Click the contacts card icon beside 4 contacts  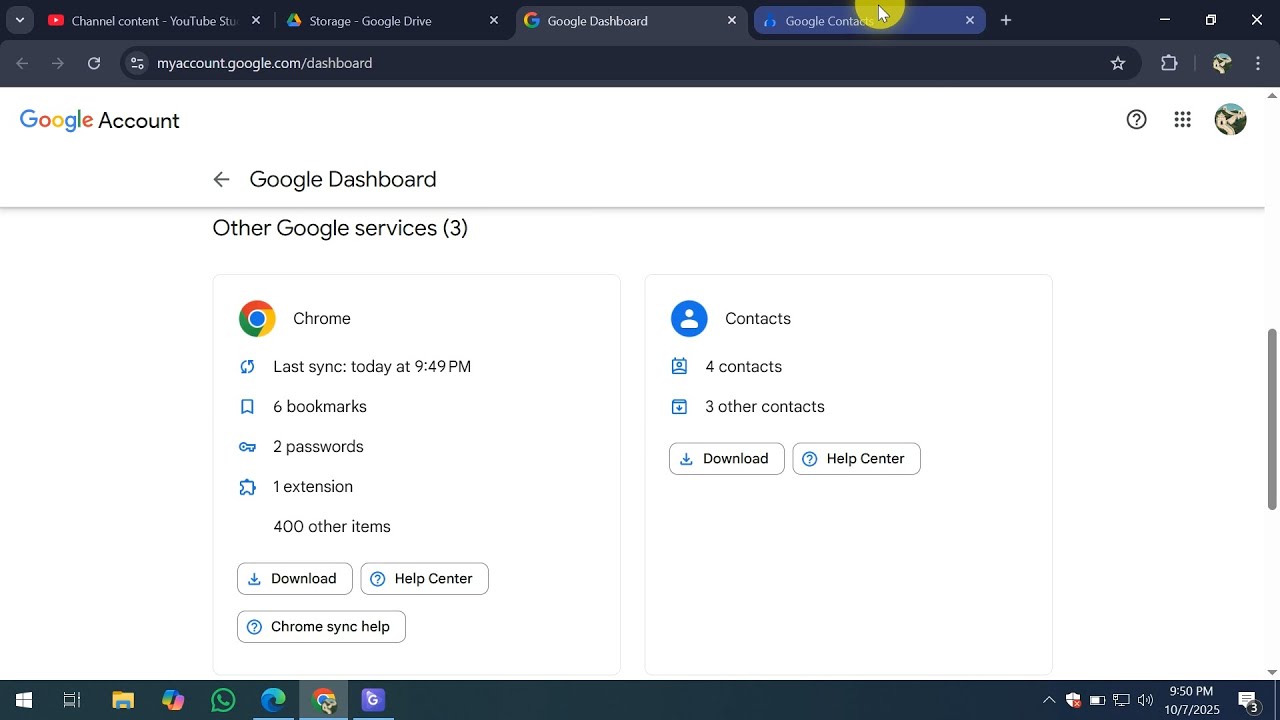tap(679, 367)
